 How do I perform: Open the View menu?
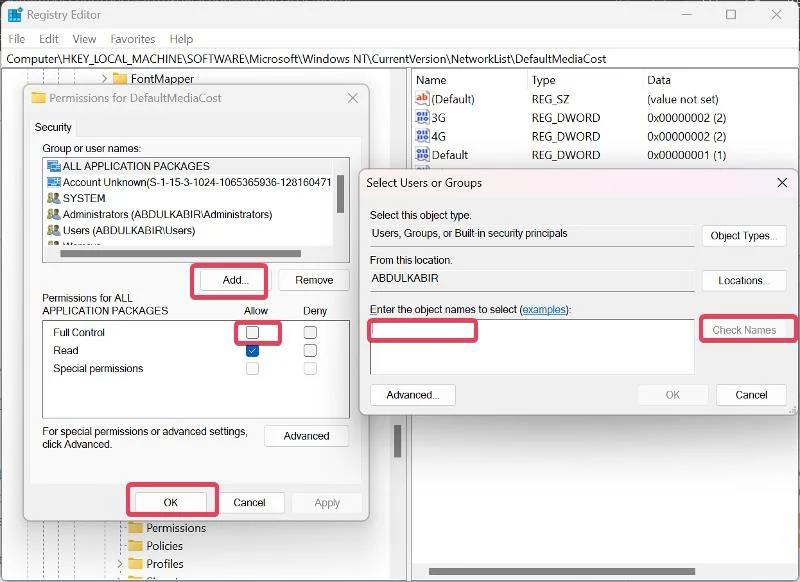(x=84, y=39)
